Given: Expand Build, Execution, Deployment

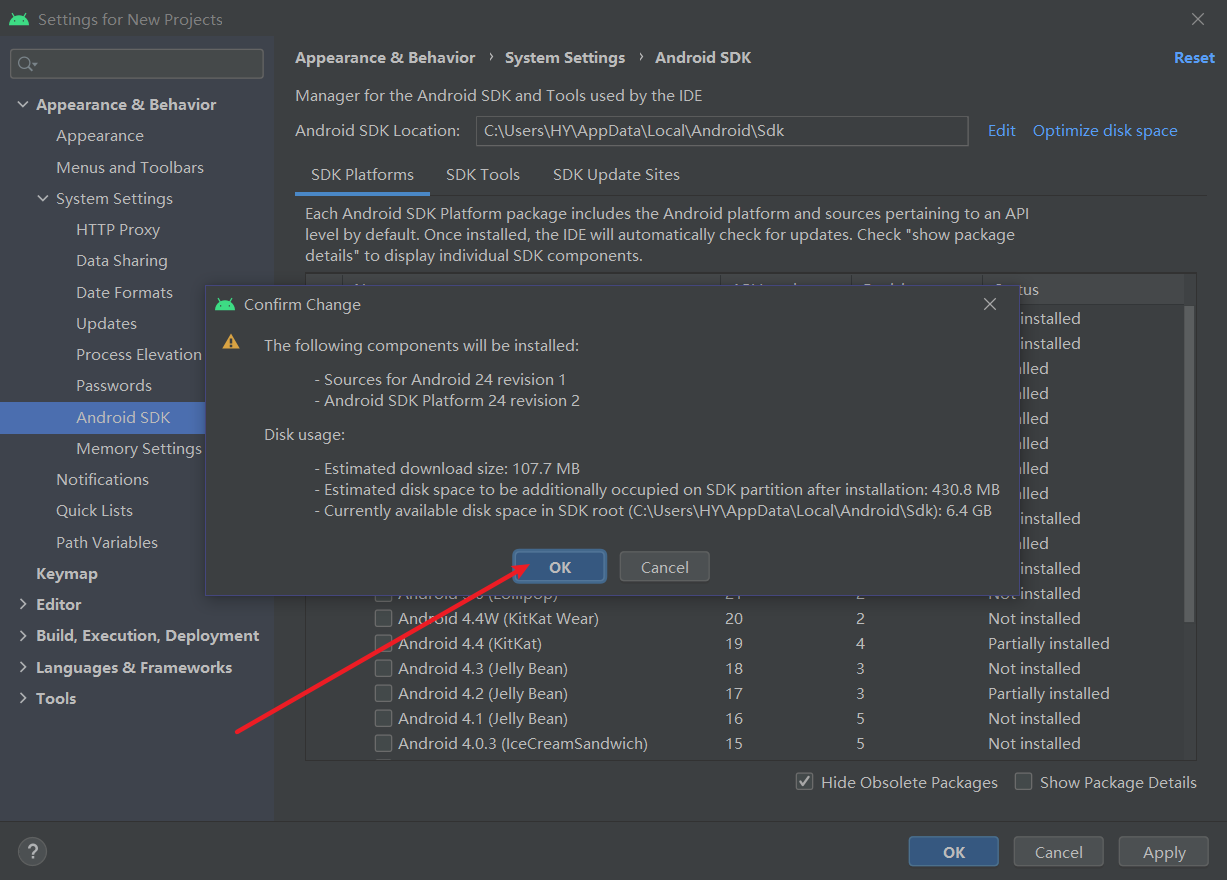Looking at the screenshot, I should [x=23, y=635].
